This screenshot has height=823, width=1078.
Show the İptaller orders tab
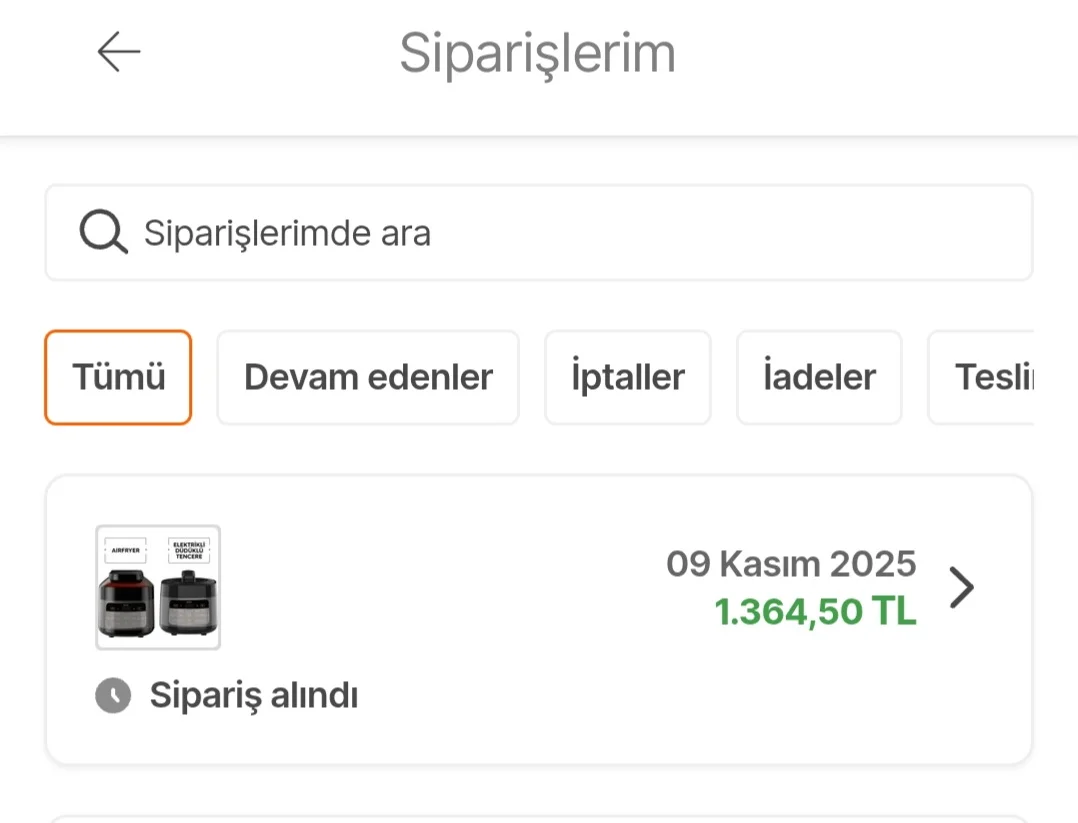(x=628, y=377)
